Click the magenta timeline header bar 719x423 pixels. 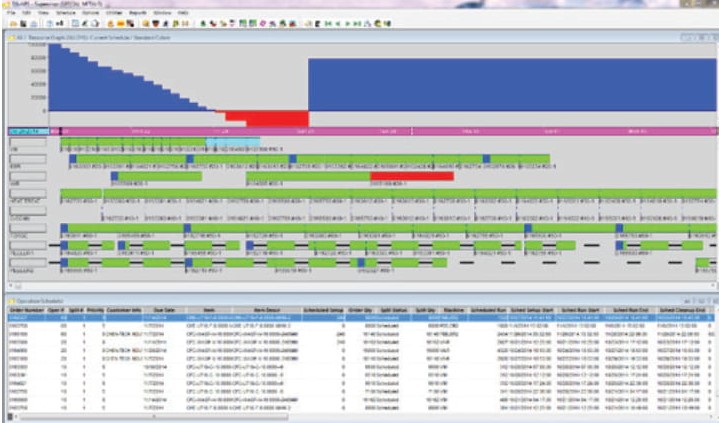382,131
